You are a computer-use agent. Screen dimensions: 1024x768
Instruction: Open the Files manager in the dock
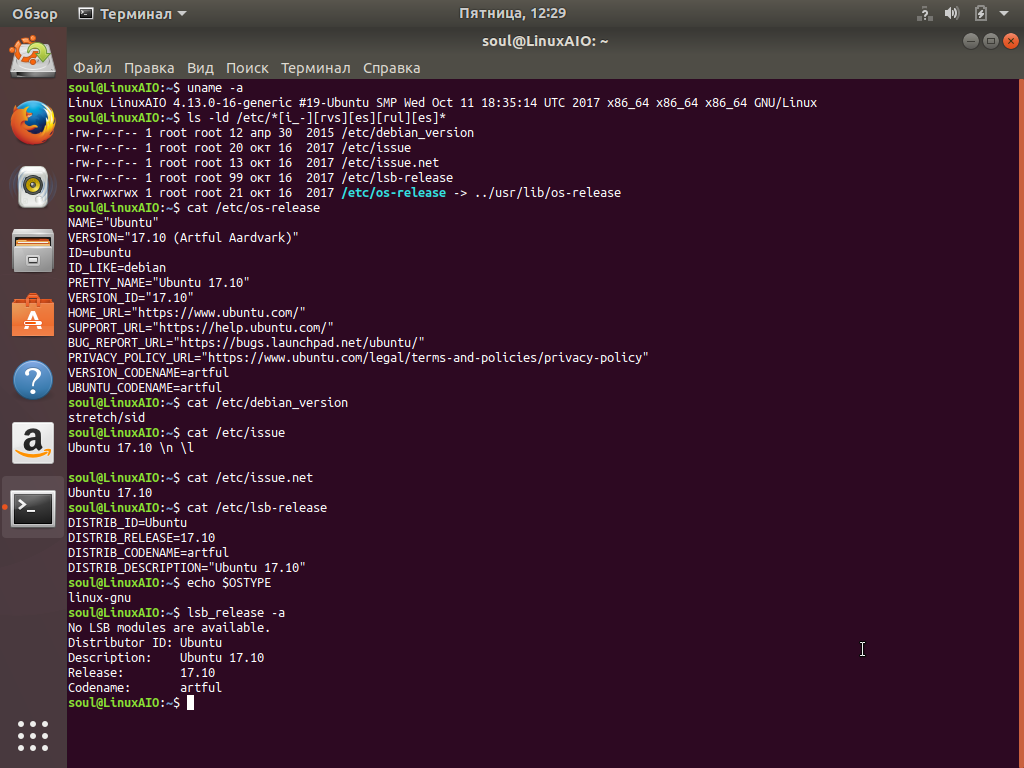point(33,251)
